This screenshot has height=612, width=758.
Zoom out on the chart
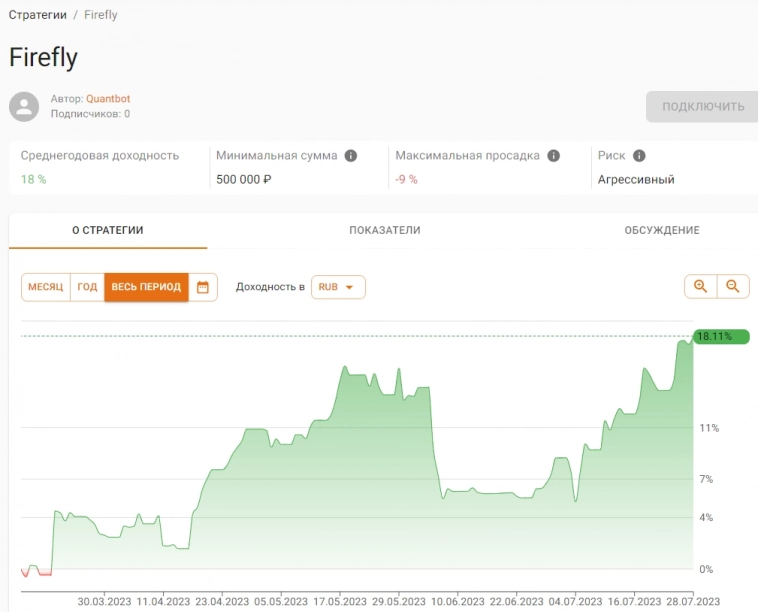732,287
